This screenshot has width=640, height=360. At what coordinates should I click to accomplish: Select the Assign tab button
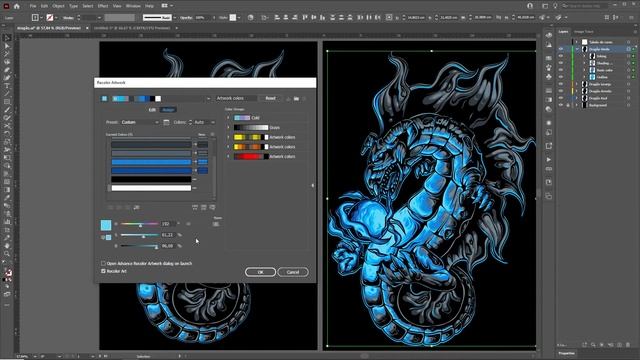(168, 110)
